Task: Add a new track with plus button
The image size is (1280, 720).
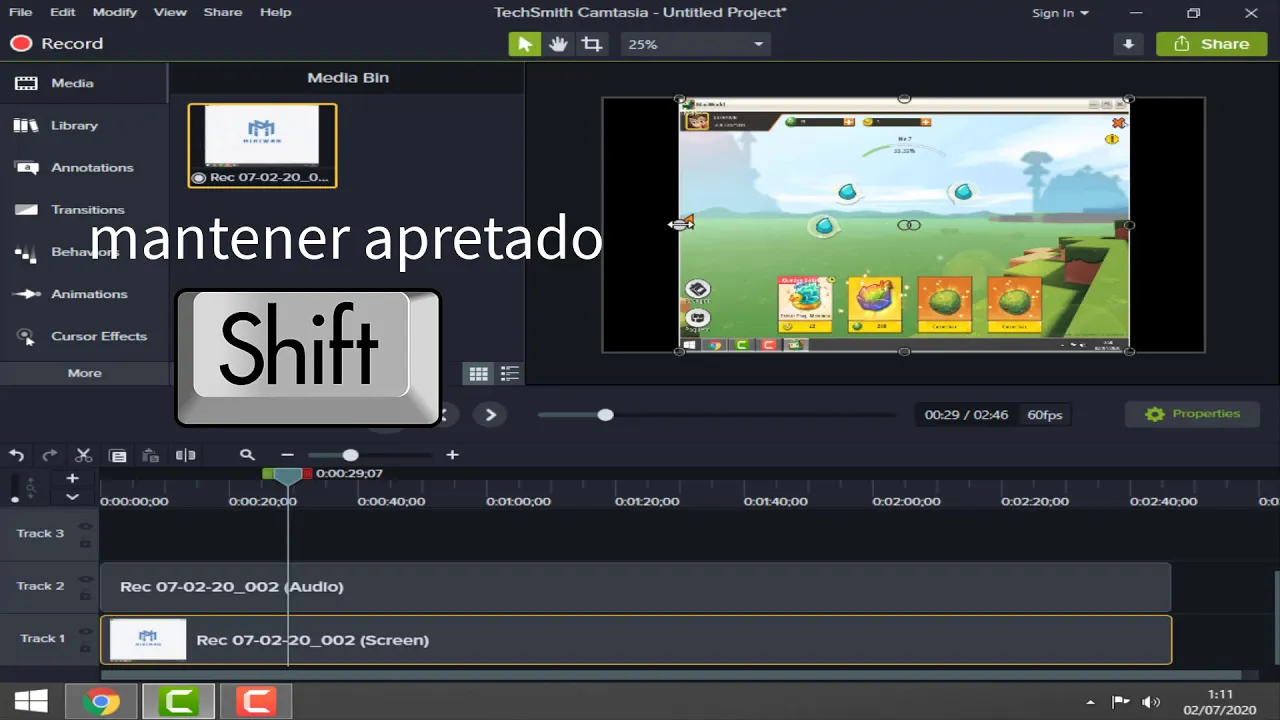Action: click(x=72, y=478)
